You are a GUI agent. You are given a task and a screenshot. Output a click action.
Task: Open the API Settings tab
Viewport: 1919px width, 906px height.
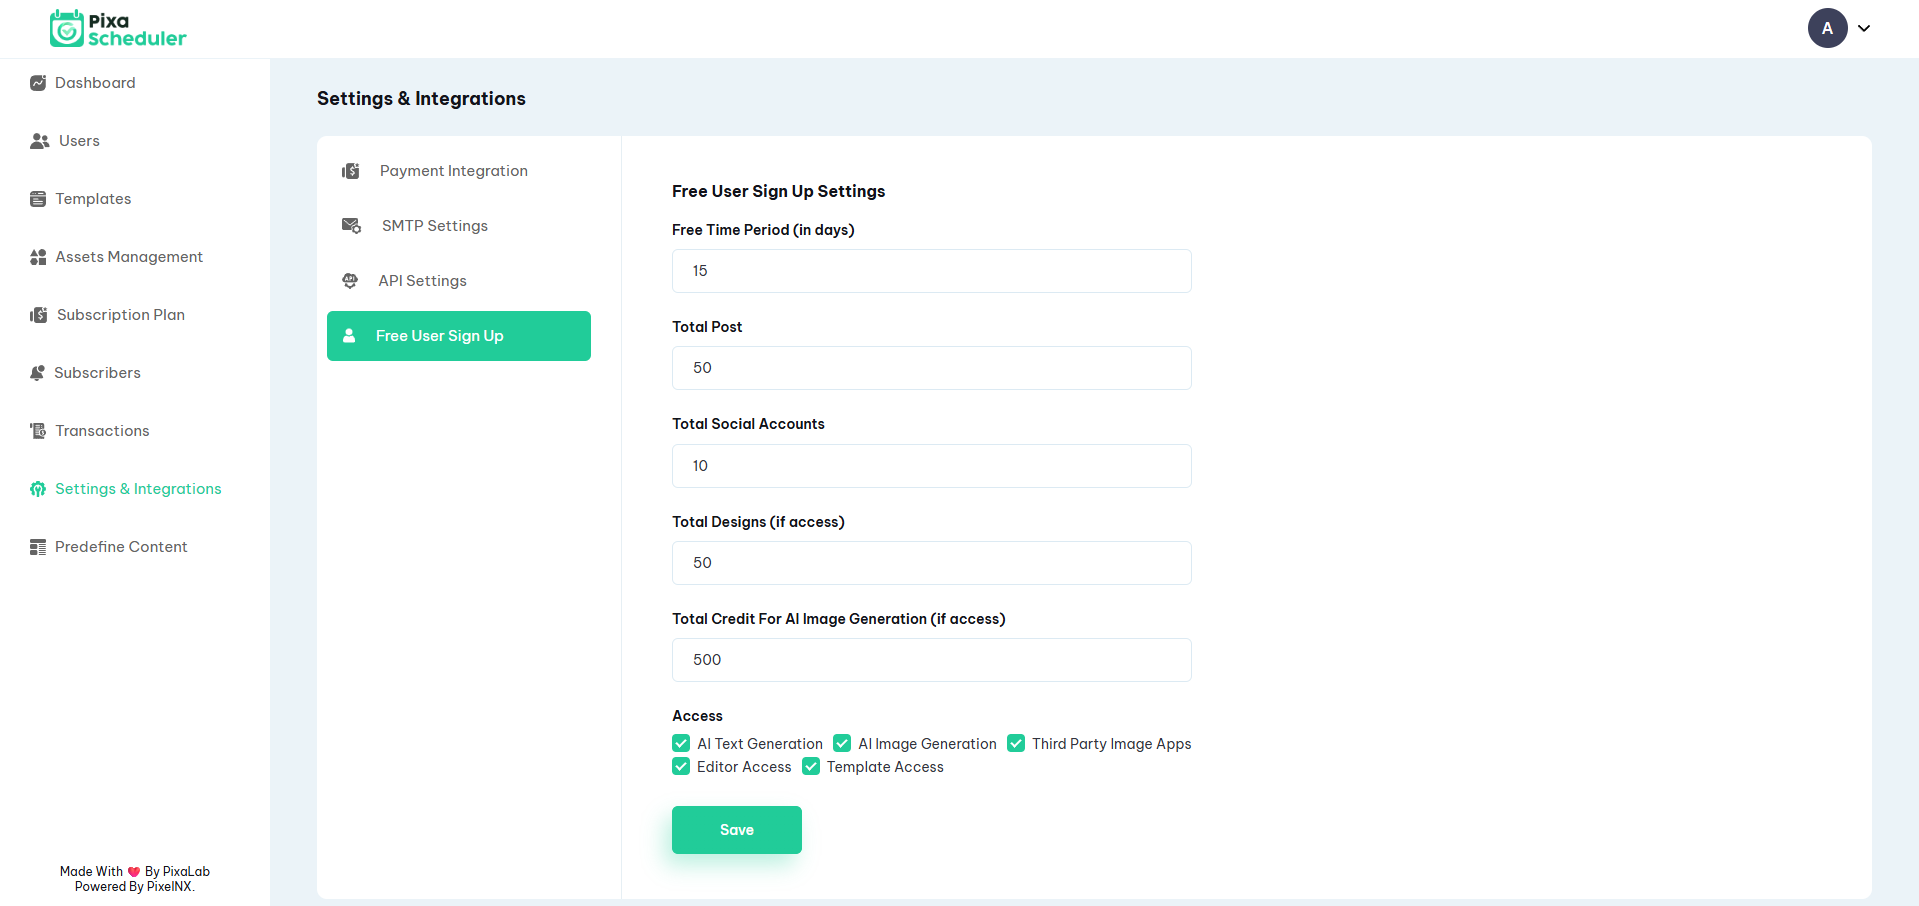click(423, 280)
